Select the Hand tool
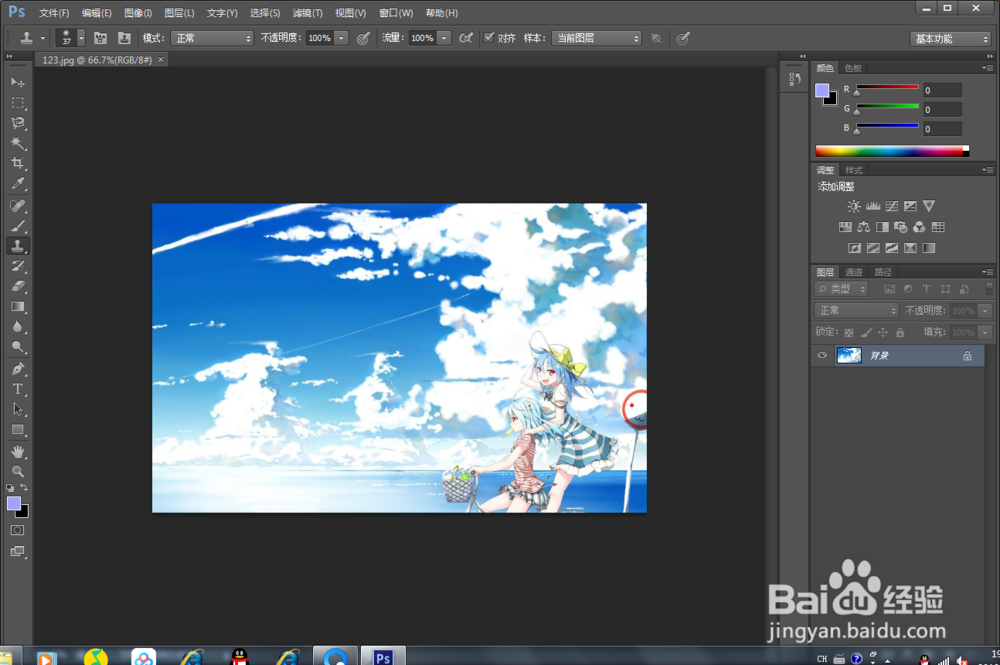Screen dimensions: 1000x665 click(18, 451)
